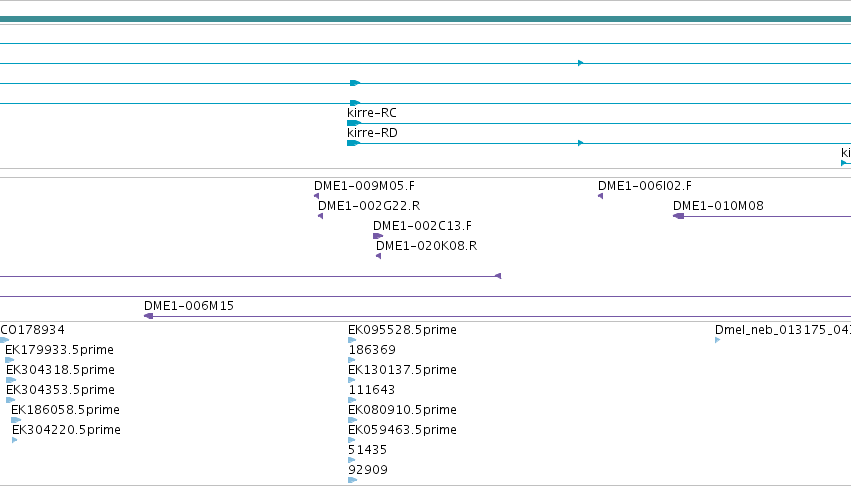Select the EK304220.5prime EST label
851x486 pixels.
[x=66, y=430]
